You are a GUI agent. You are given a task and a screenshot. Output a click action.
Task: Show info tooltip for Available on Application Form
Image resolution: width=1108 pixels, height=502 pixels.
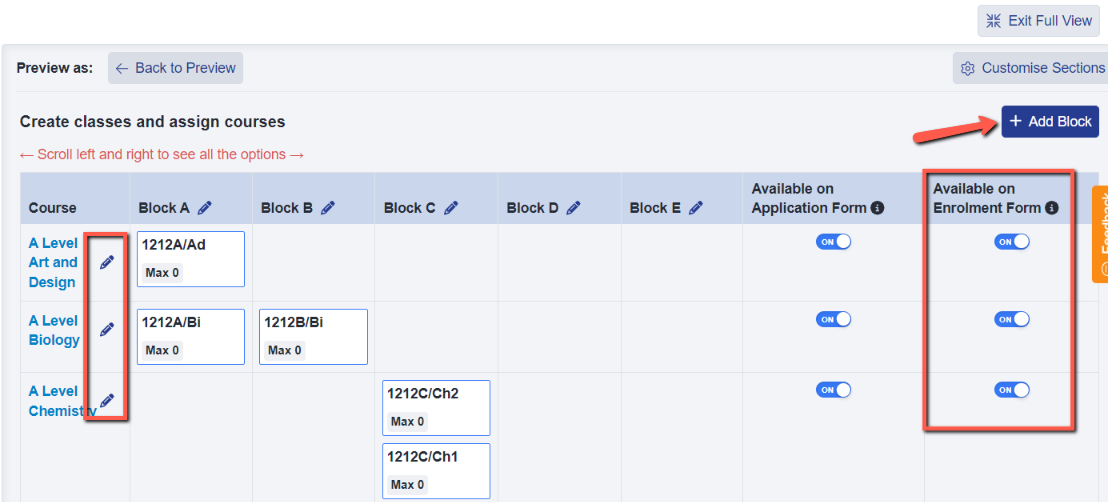pos(877,208)
